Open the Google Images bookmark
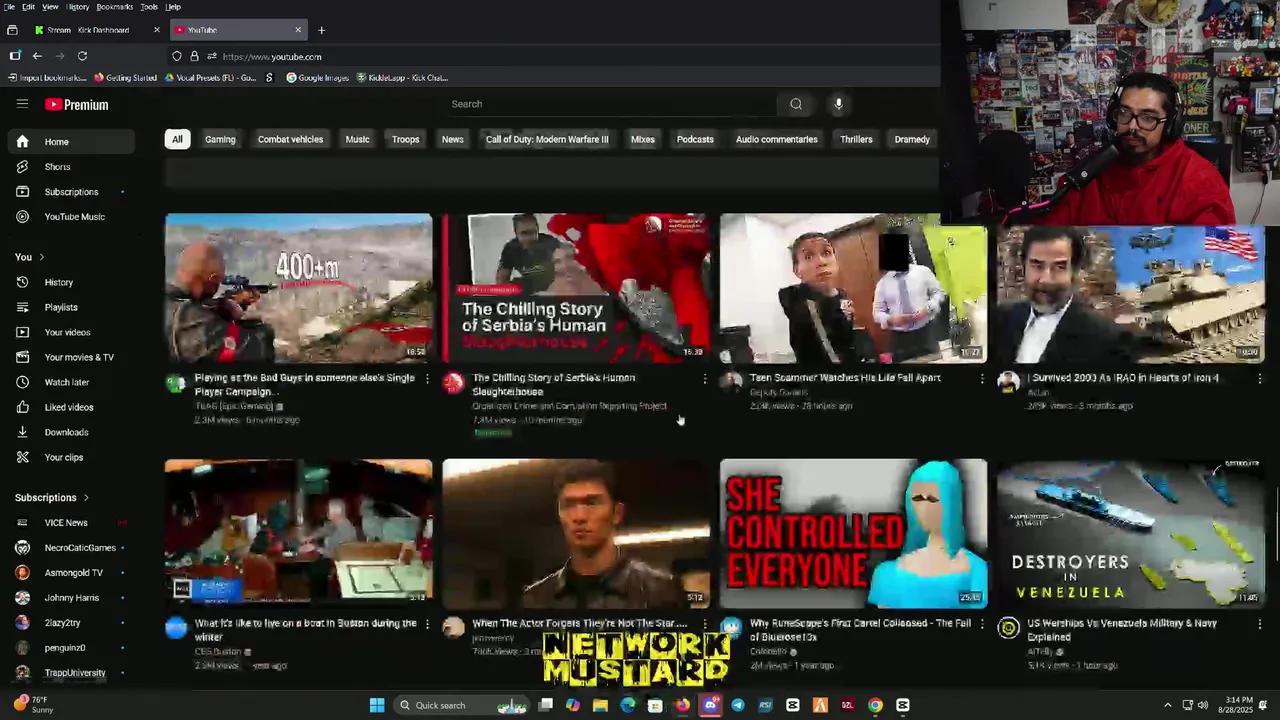Image resolution: width=1280 pixels, height=720 pixels. 317,77
